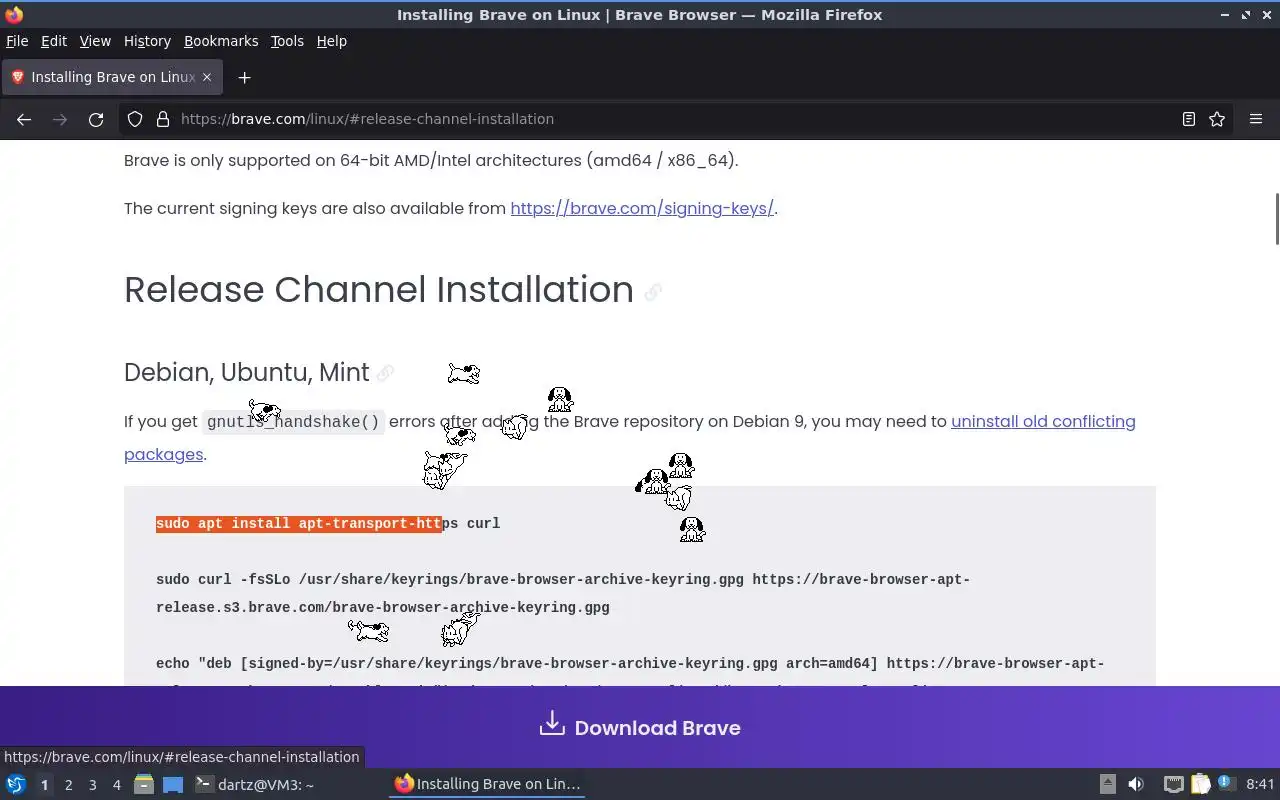Open the Tools menu
The image size is (1280, 800).
coord(287,41)
